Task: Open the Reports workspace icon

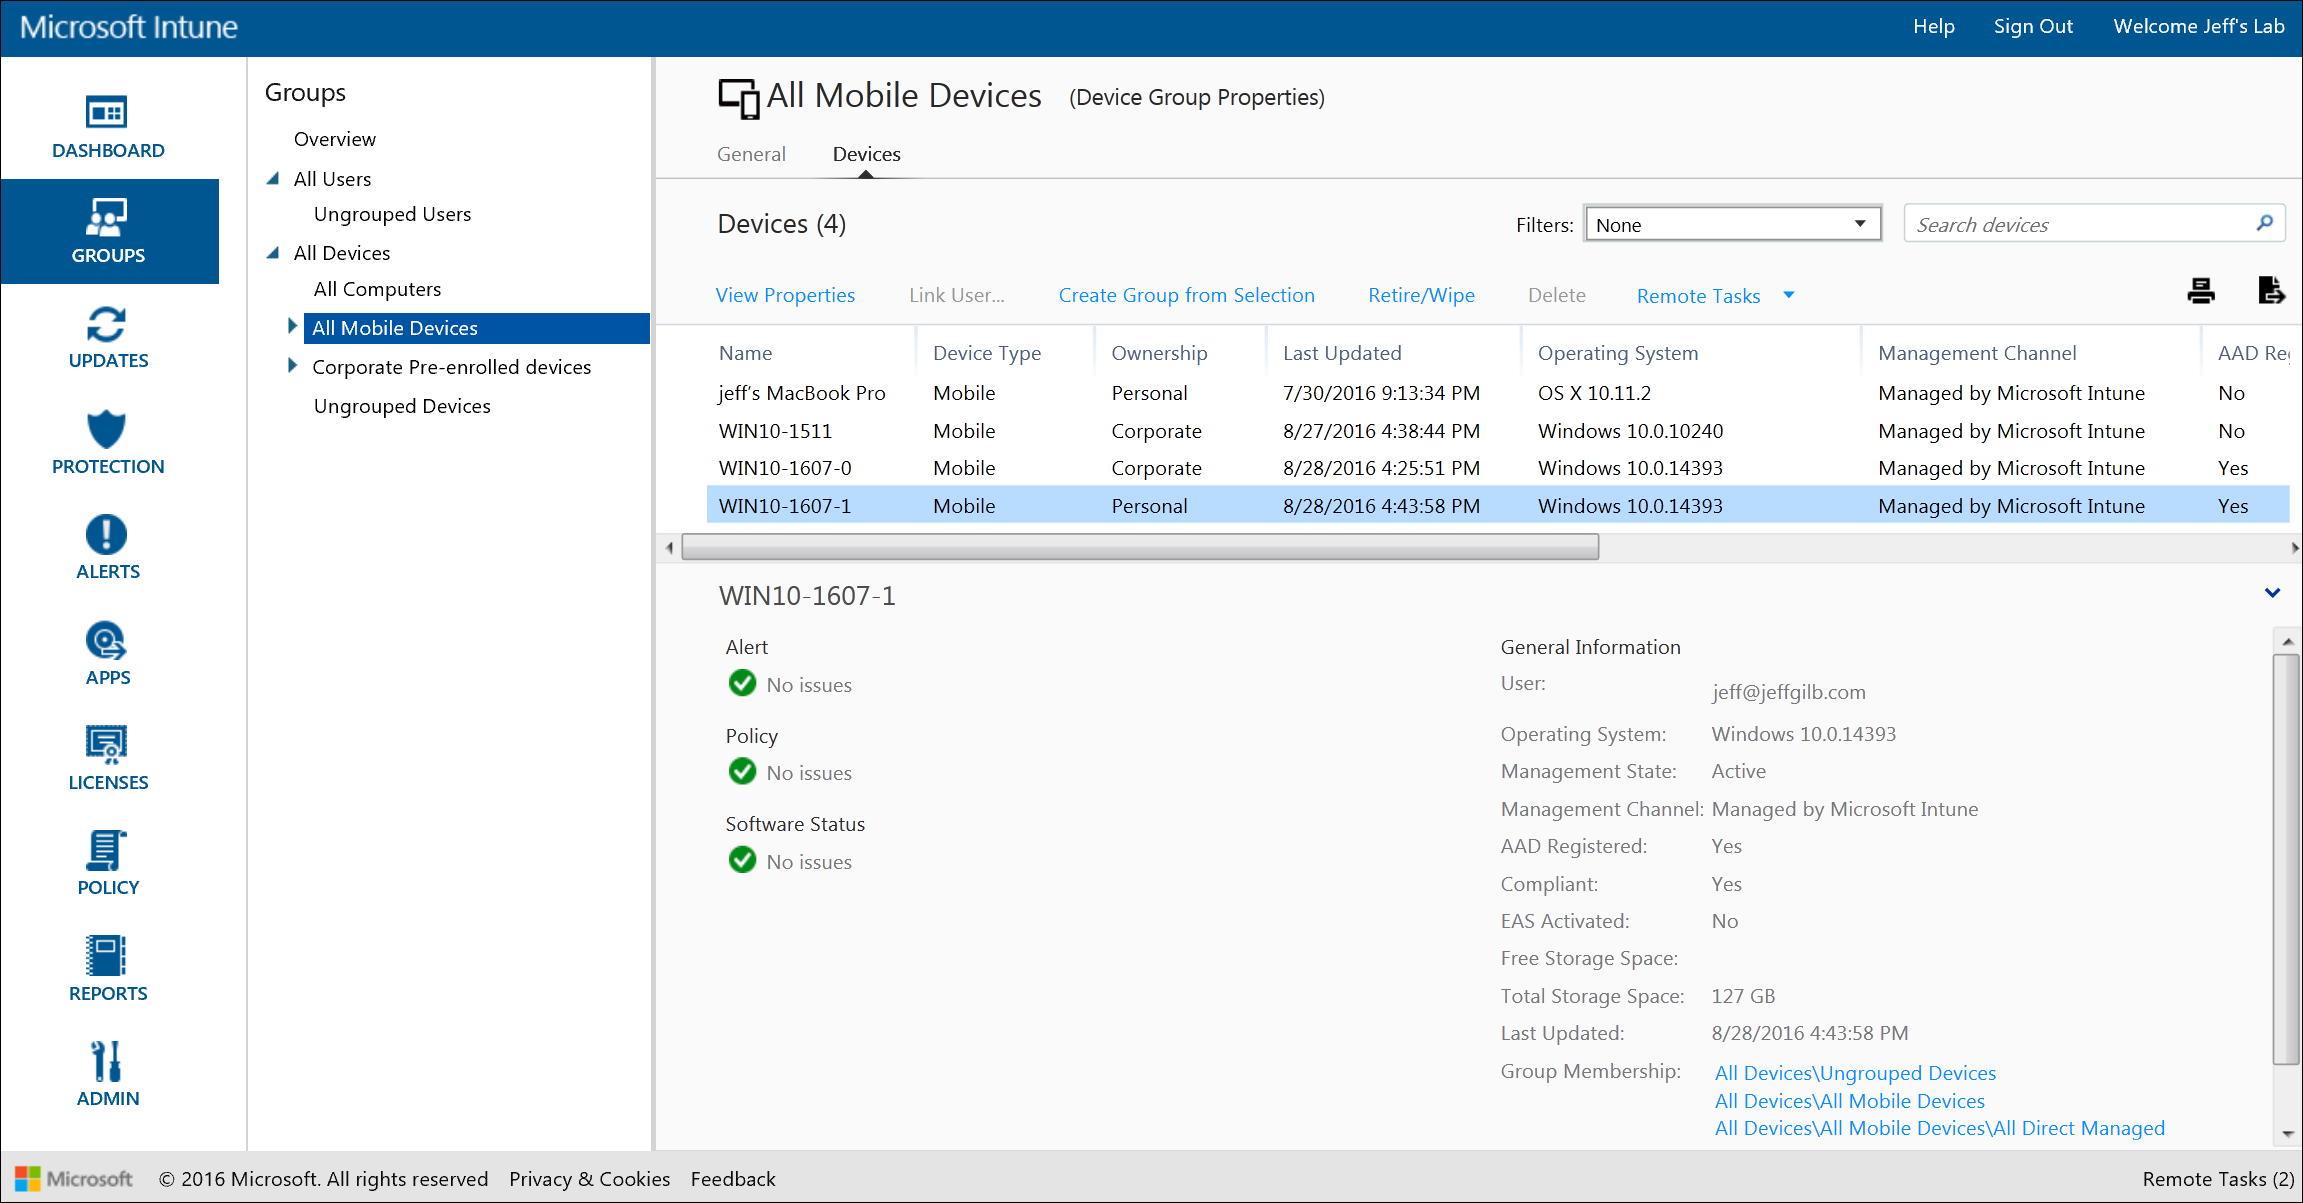Action: [107, 956]
